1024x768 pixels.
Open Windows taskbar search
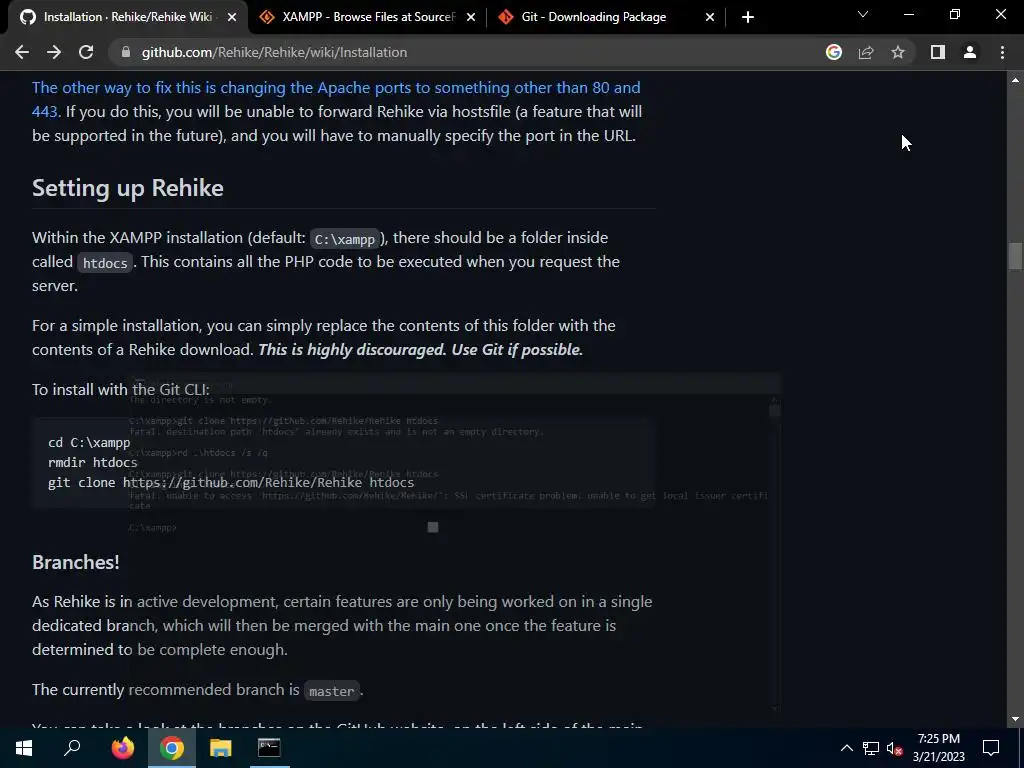click(72, 748)
